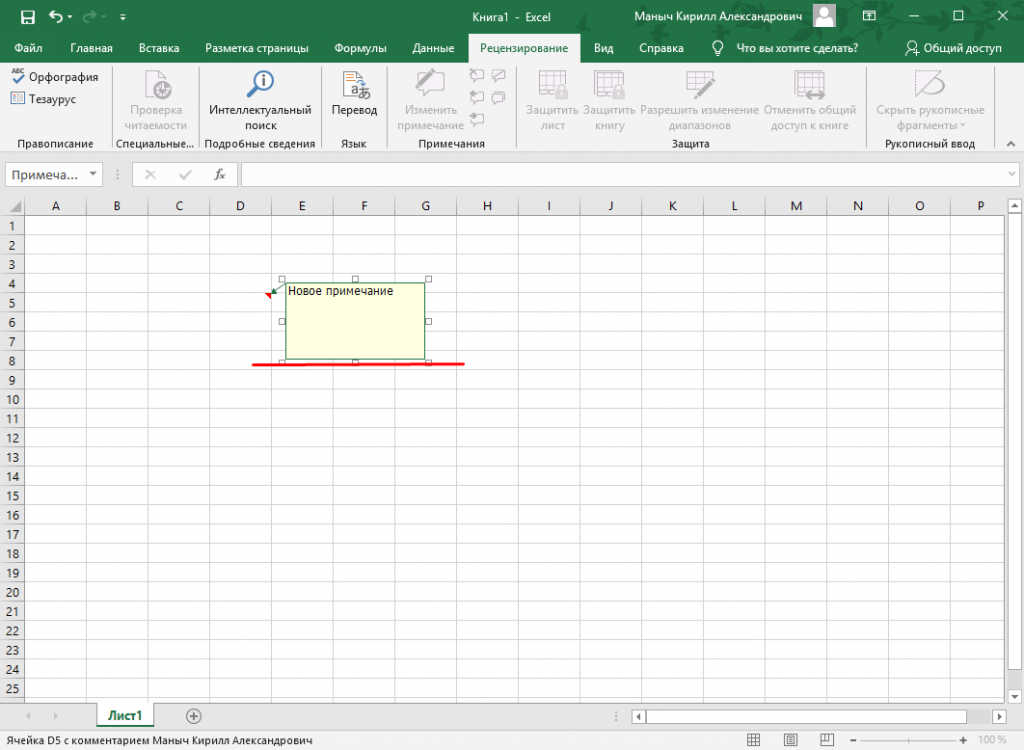Open the Справка tab

click(x=661, y=48)
